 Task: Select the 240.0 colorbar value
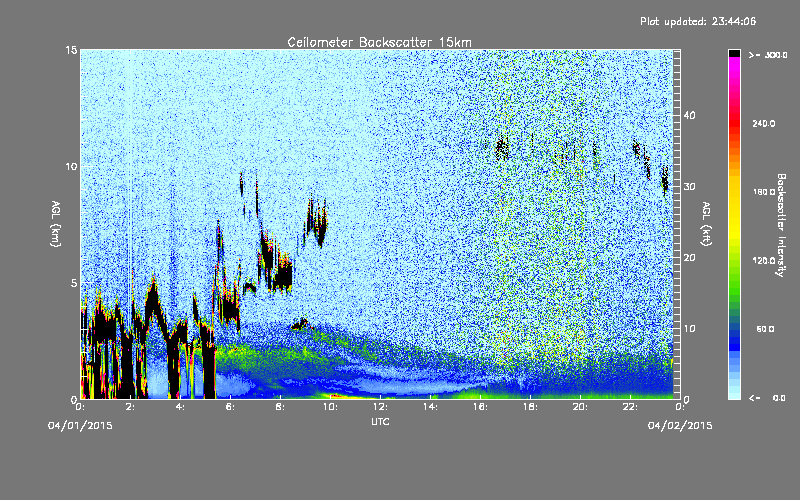point(764,124)
